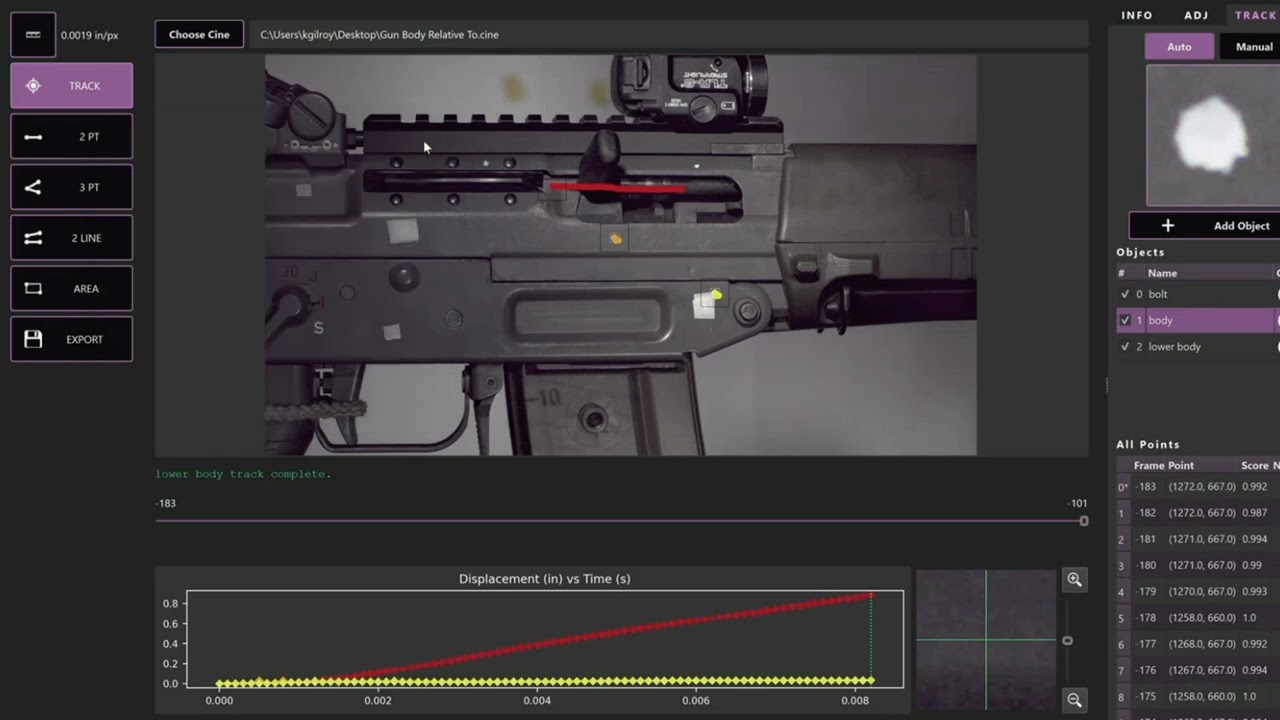
Task: Click the Score column header
Action: 1254,465
